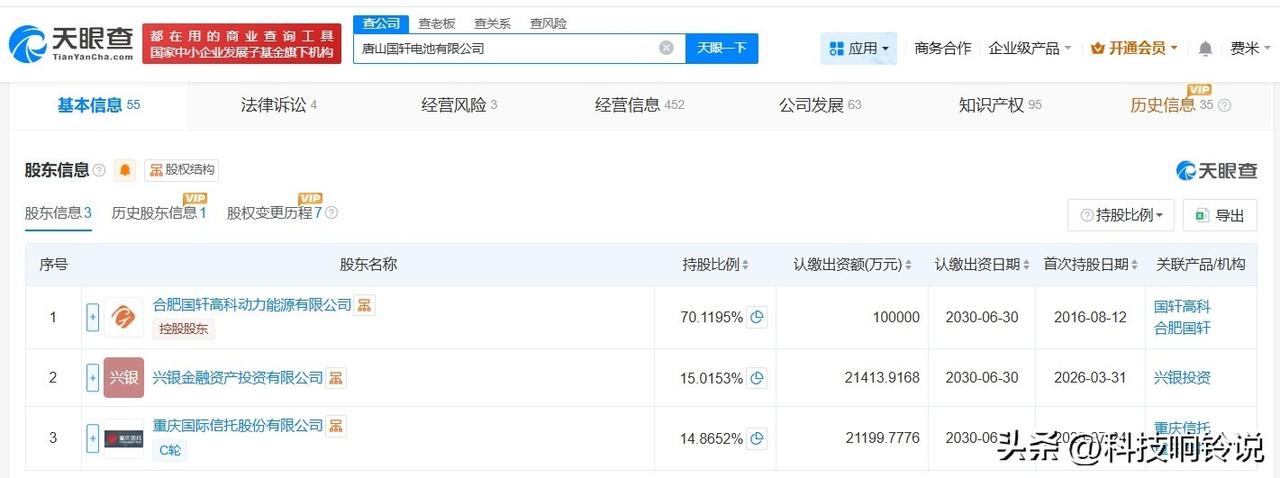Click the 100000 subscribed capital cell
Image resolution: width=1280 pixels, height=478 pixels.
pyautogui.click(x=896, y=317)
